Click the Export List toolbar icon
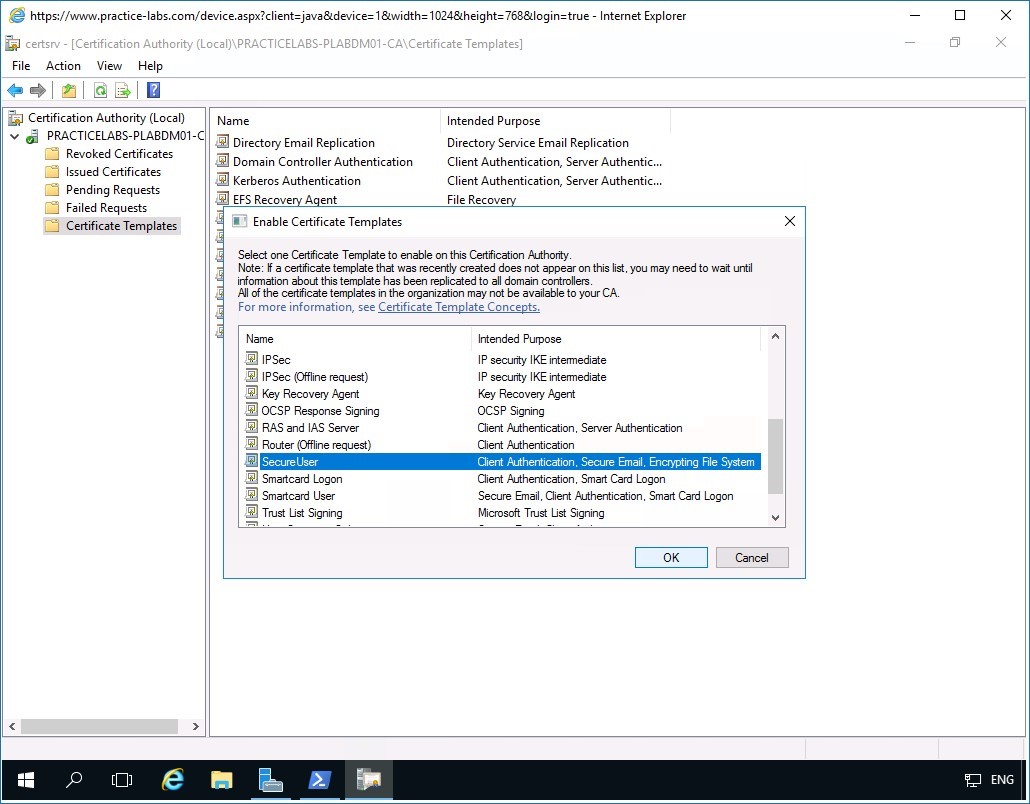The image size is (1030, 804). (x=123, y=91)
